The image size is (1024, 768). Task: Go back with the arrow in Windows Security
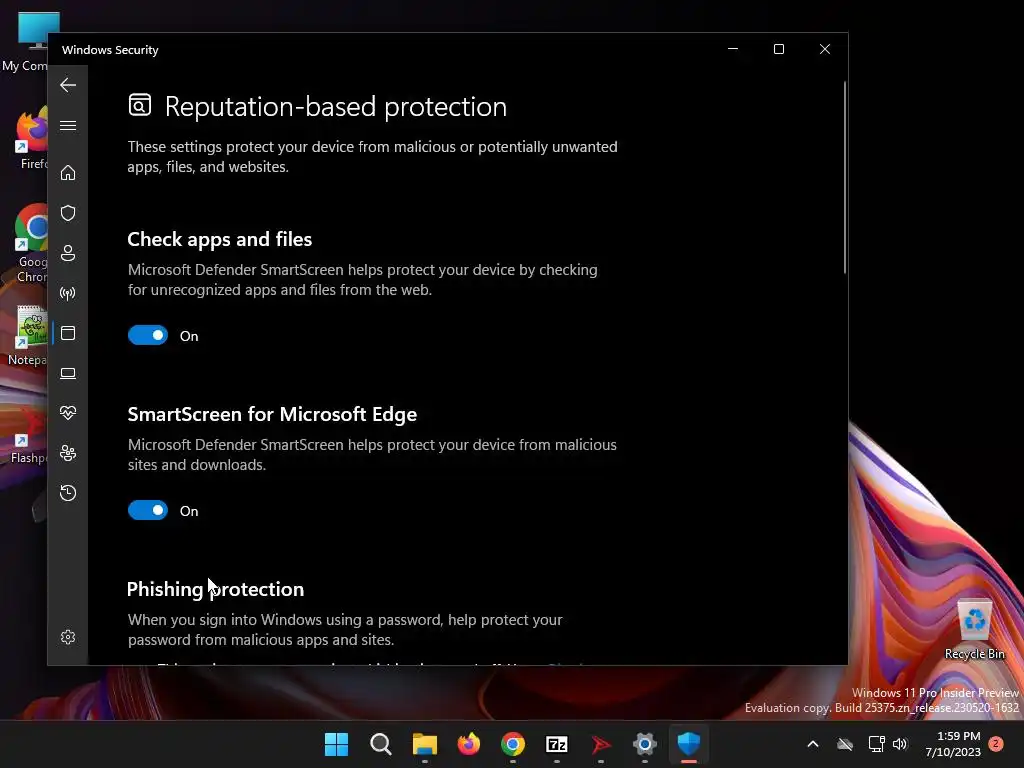[68, 85]
